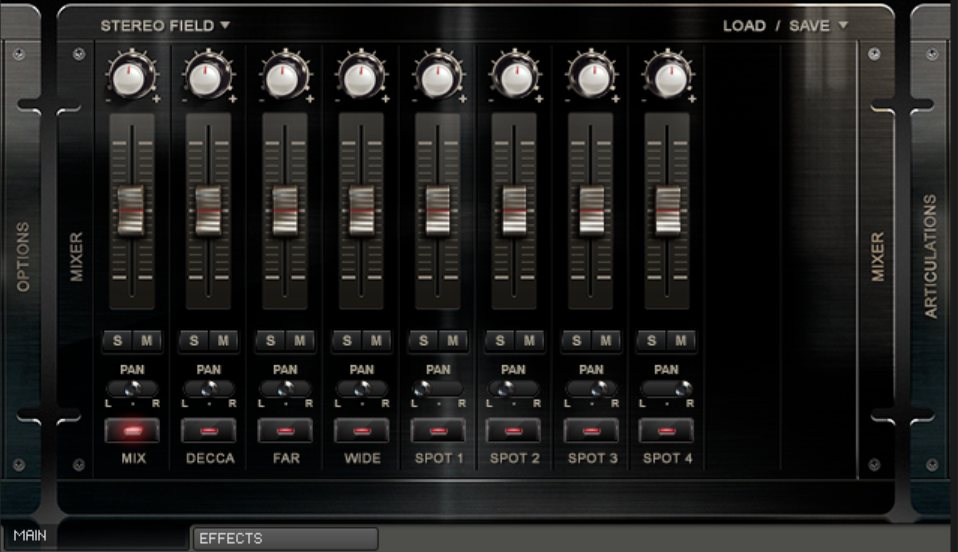958x552 pixels.
Task: Toggle the MIX microphone power button
Action: click(x=132, y=431)
